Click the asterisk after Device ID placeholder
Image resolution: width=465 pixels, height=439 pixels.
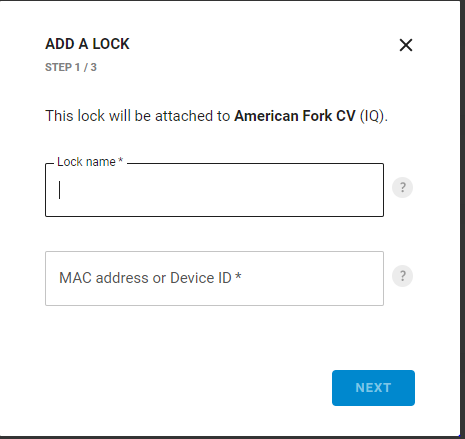[x=238, y=276]
